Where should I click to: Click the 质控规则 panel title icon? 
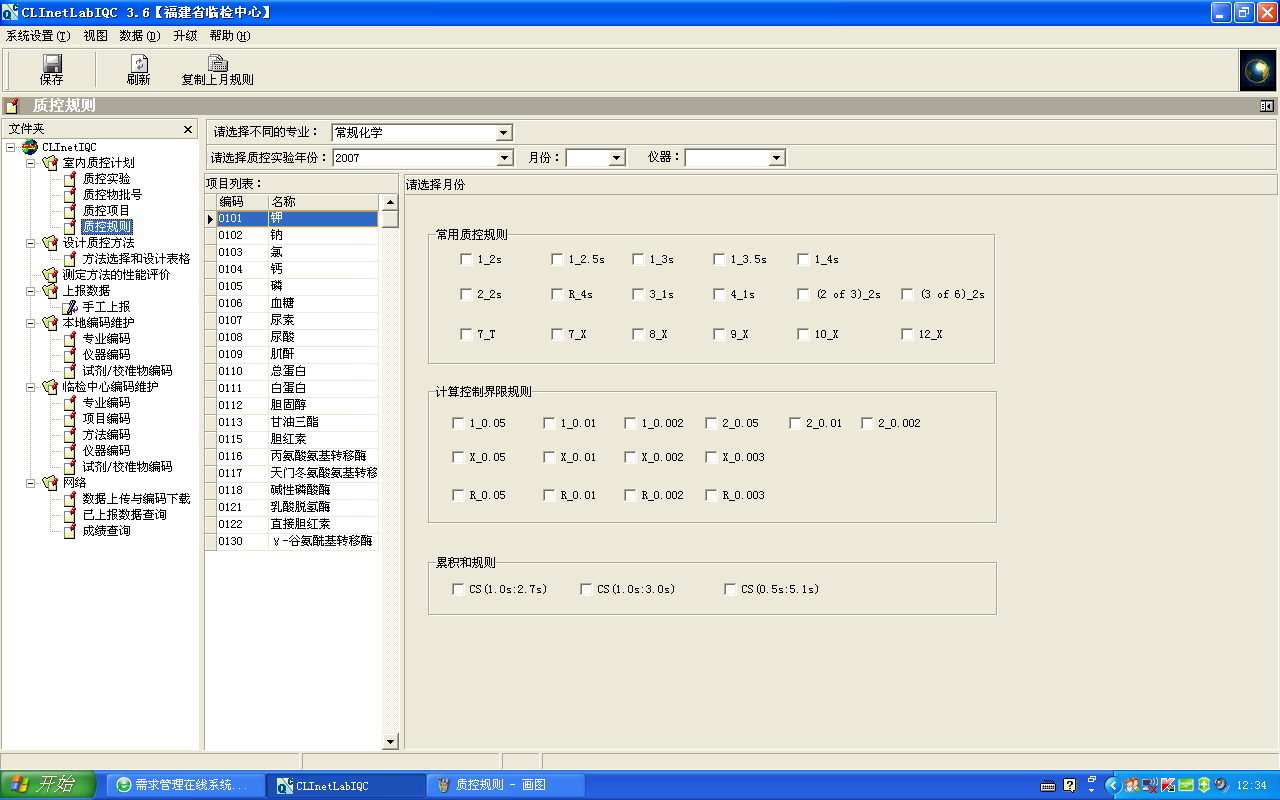click(12, 106)
